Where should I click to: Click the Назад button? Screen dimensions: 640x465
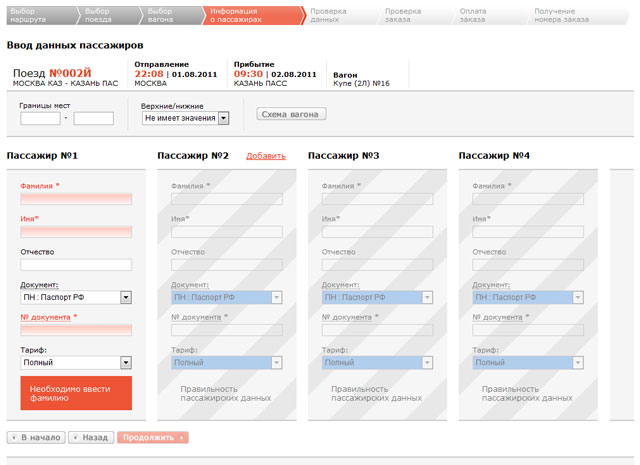[90, 437]
